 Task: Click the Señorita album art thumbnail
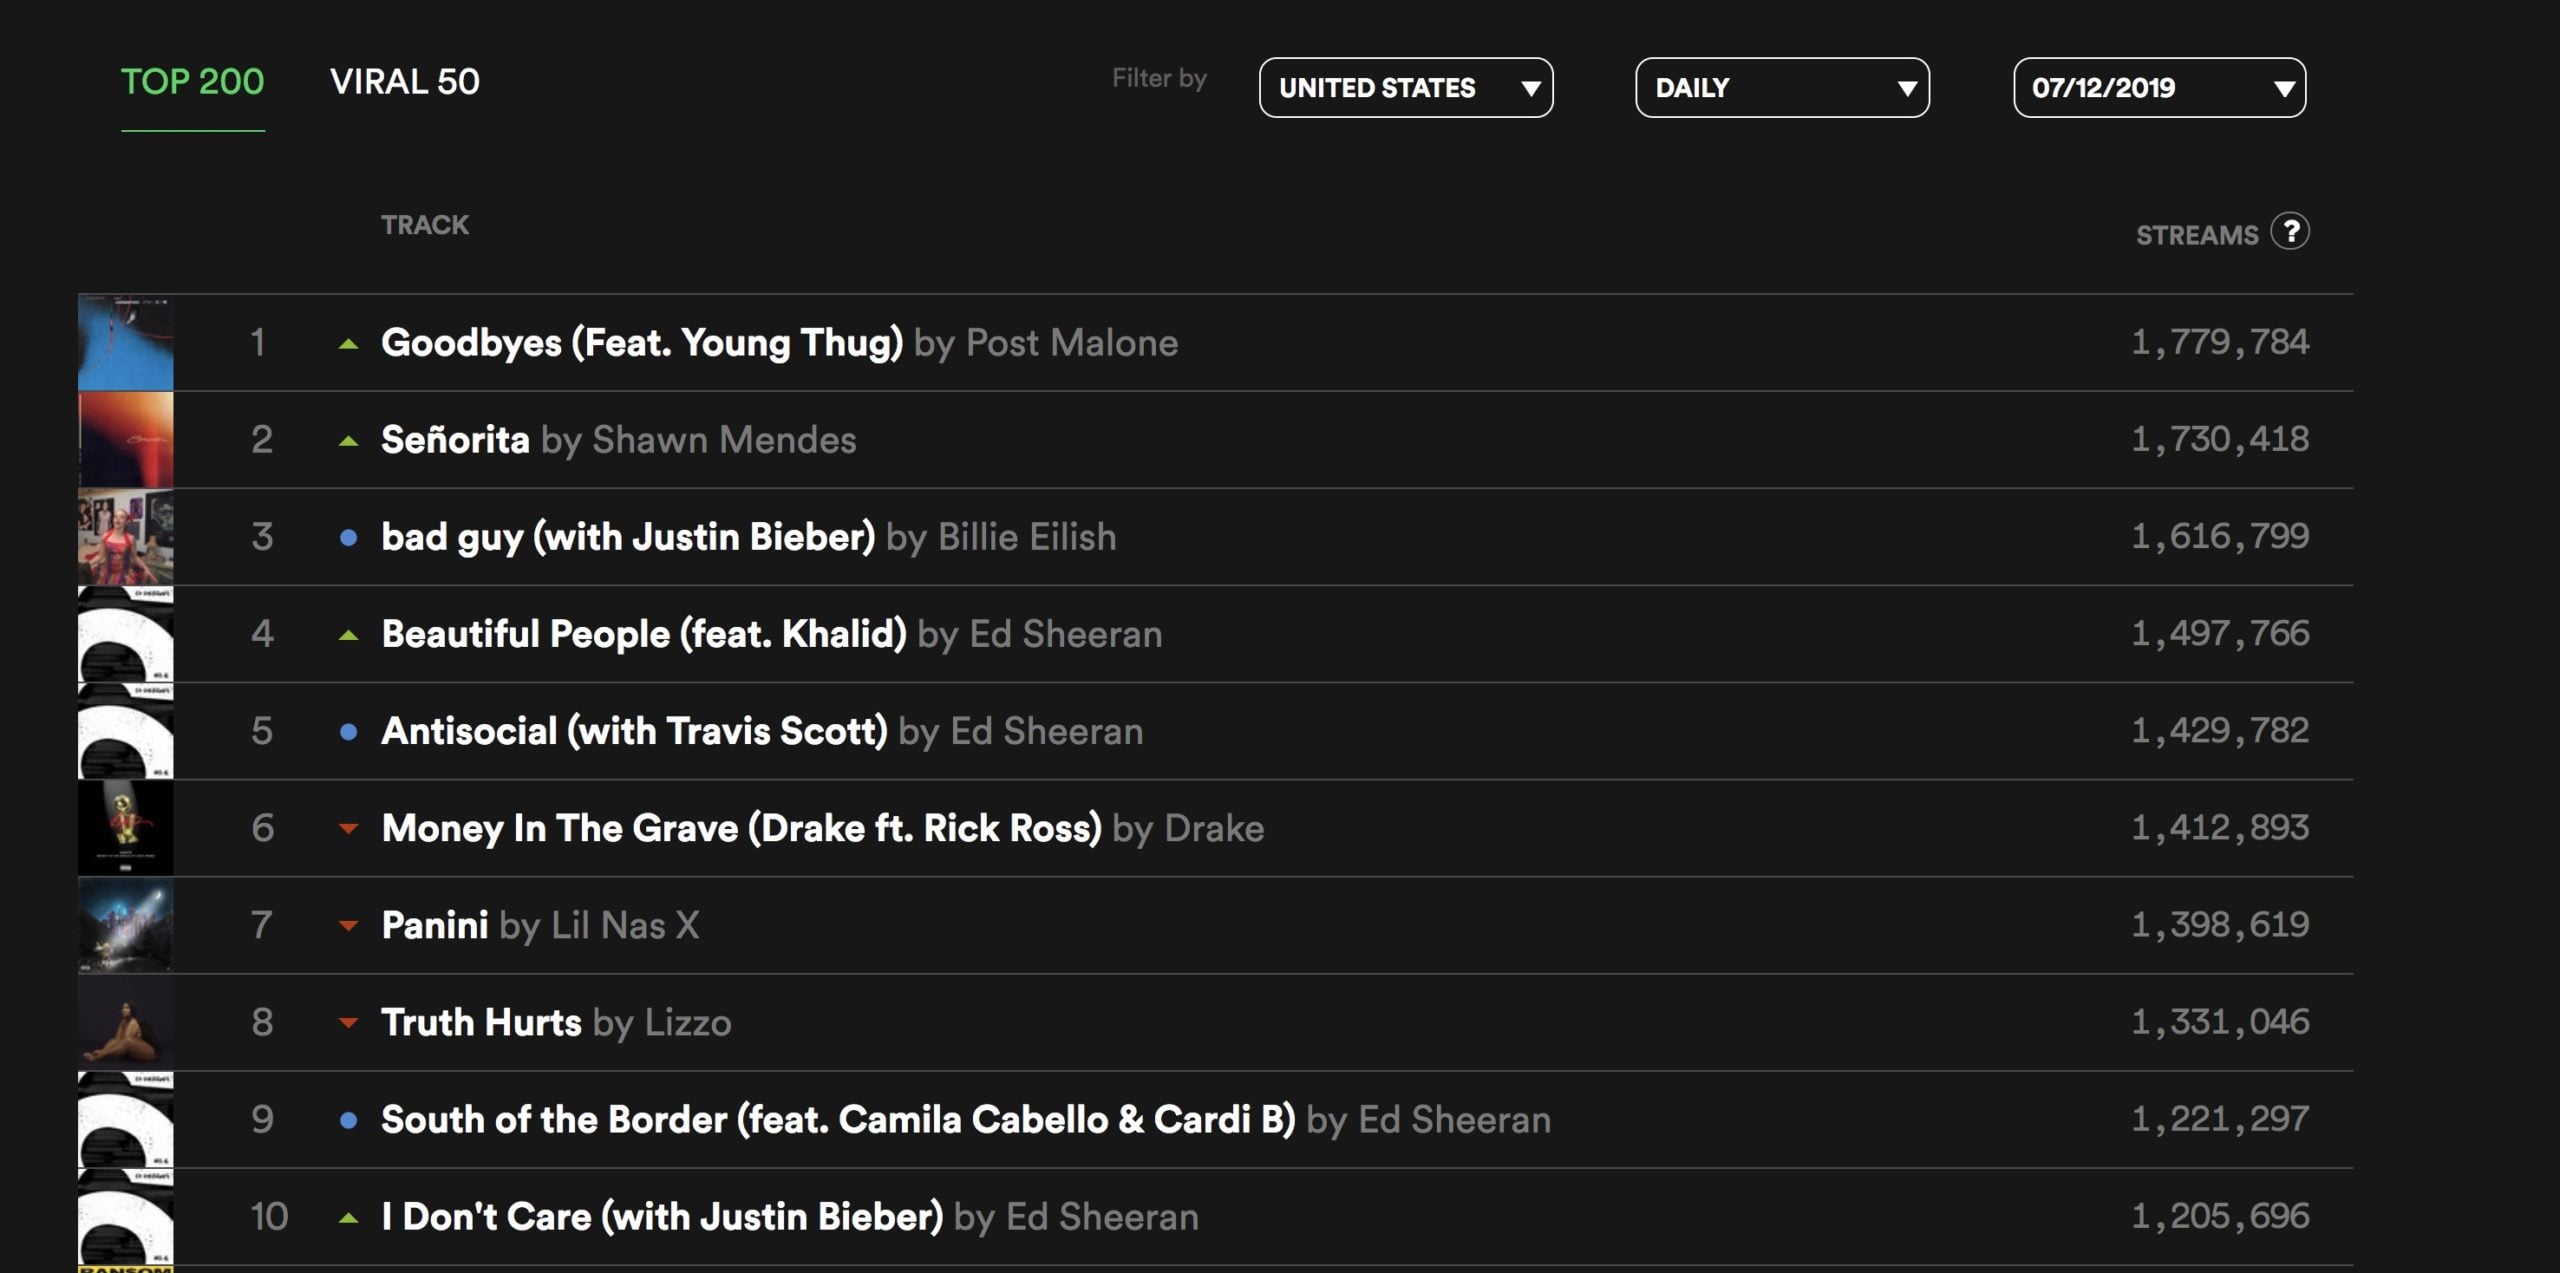[126, 440]
